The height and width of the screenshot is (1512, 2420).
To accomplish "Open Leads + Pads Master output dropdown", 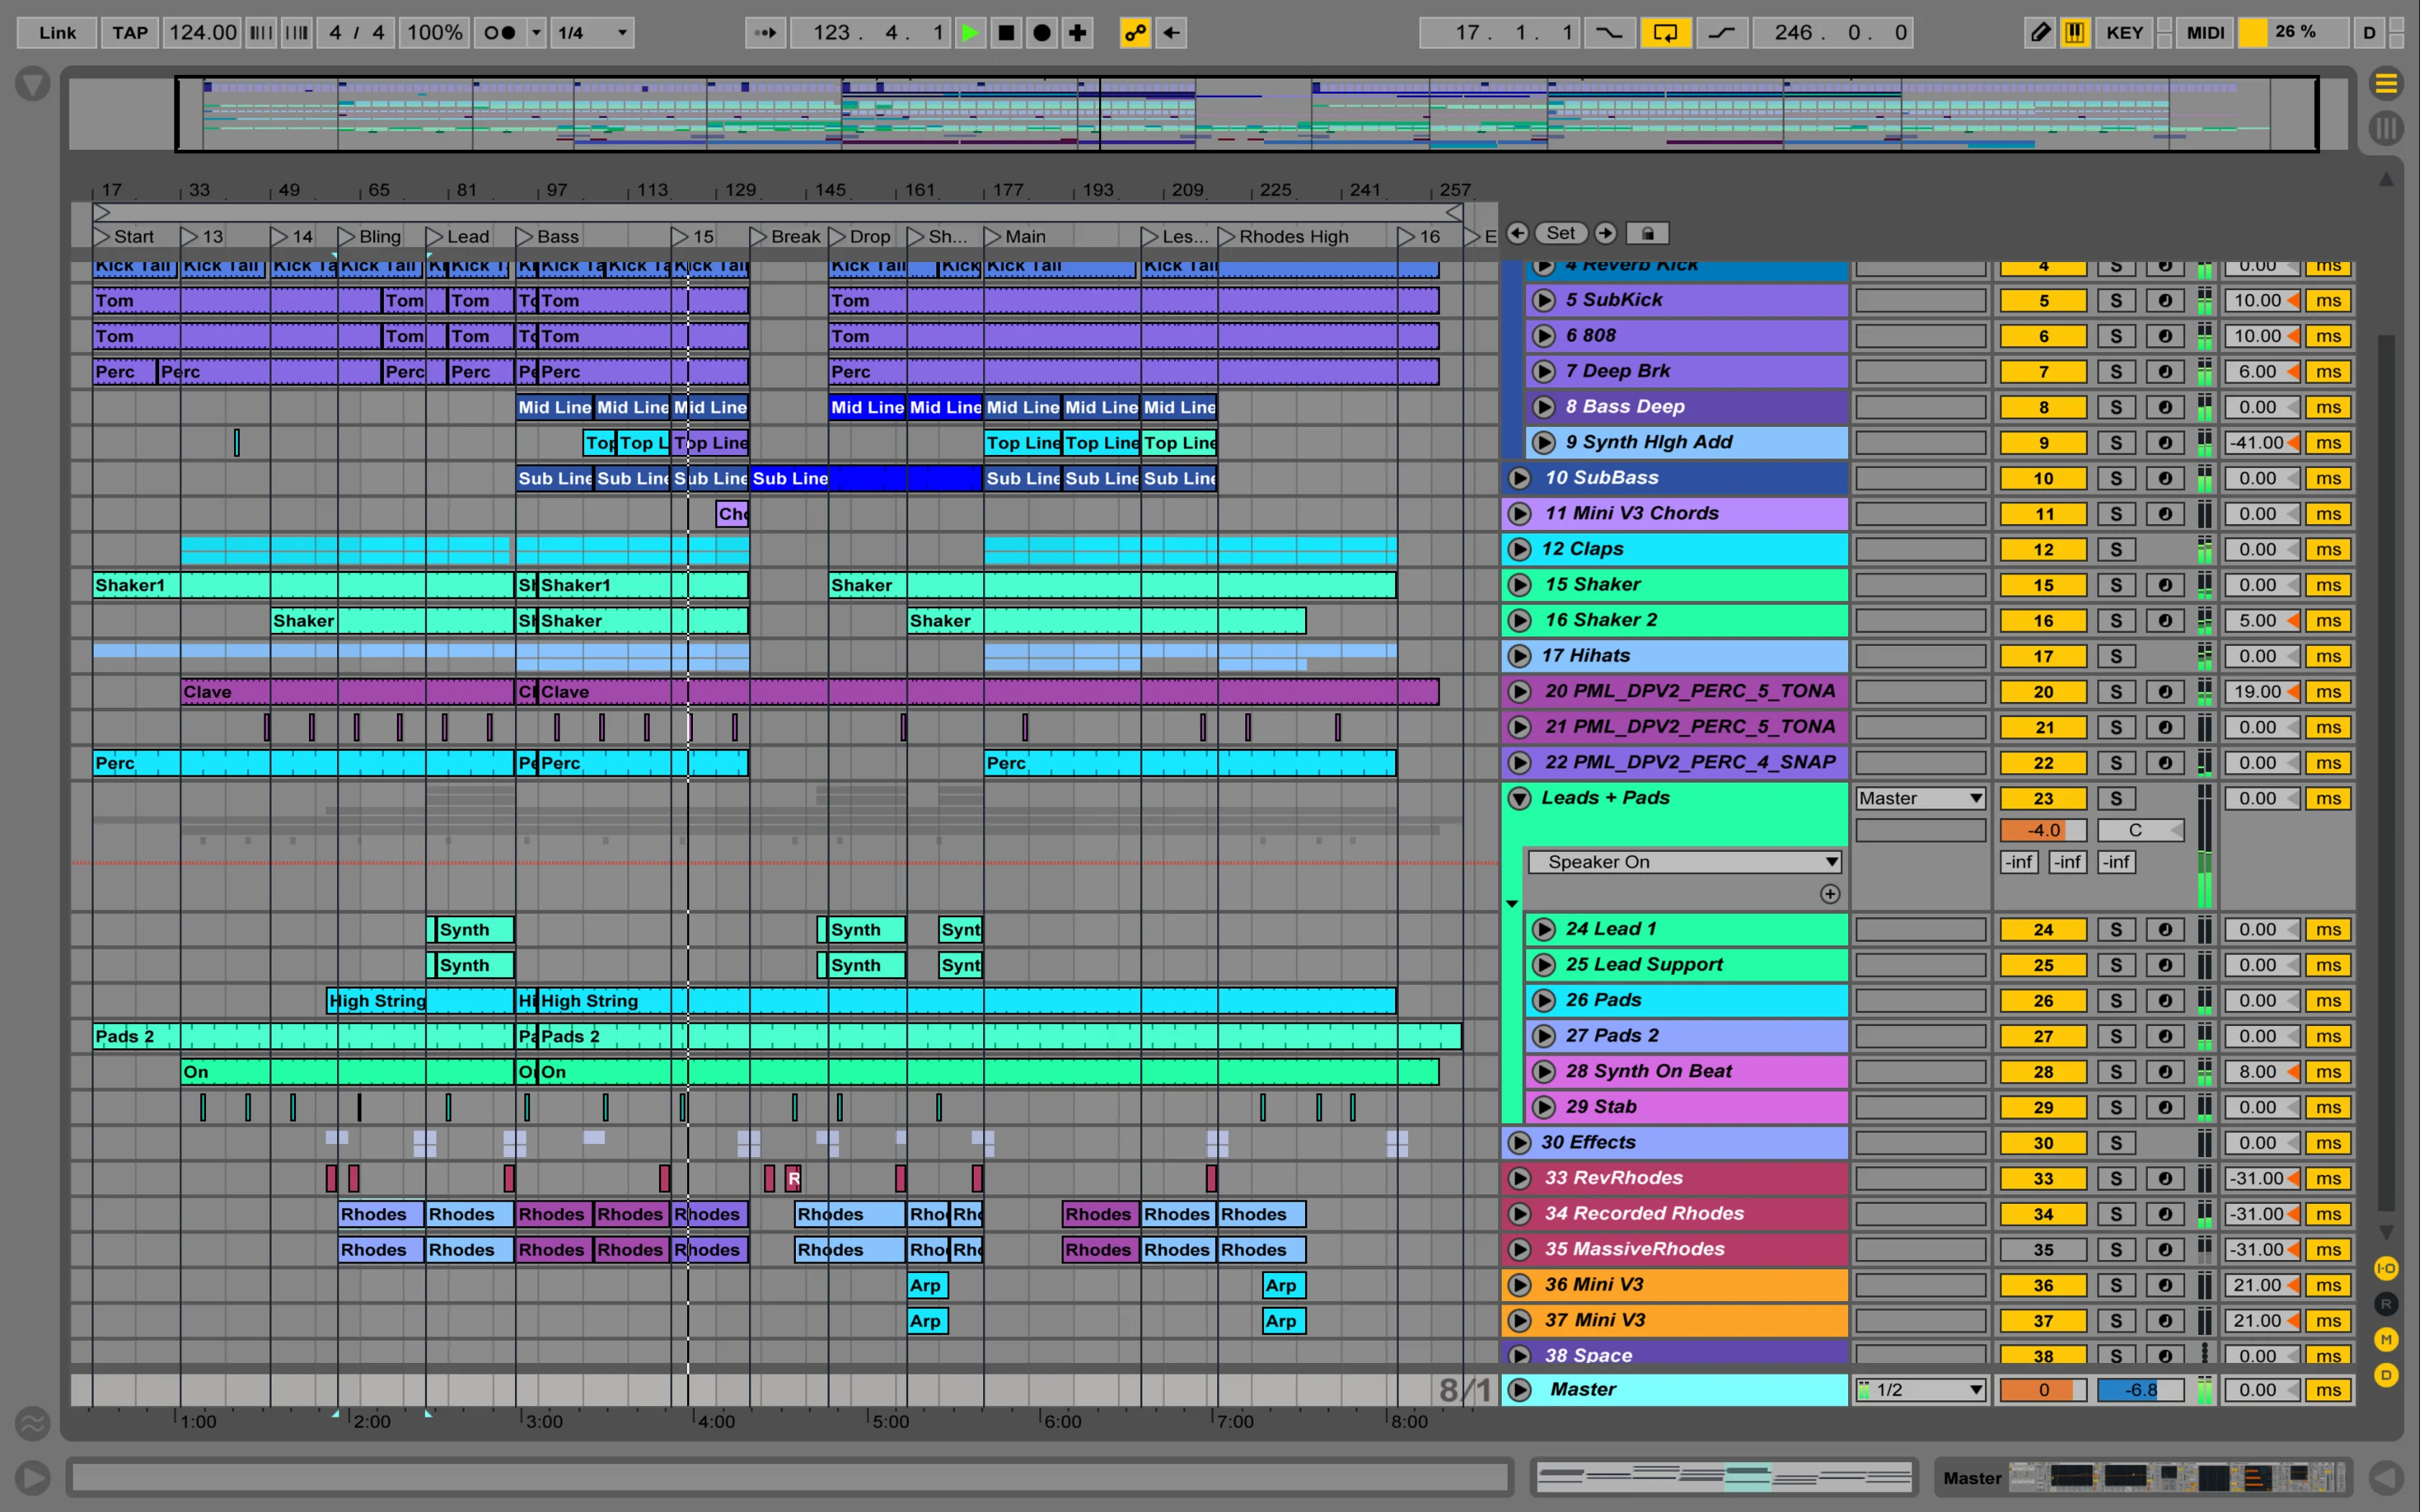I will coord(1920,798).
